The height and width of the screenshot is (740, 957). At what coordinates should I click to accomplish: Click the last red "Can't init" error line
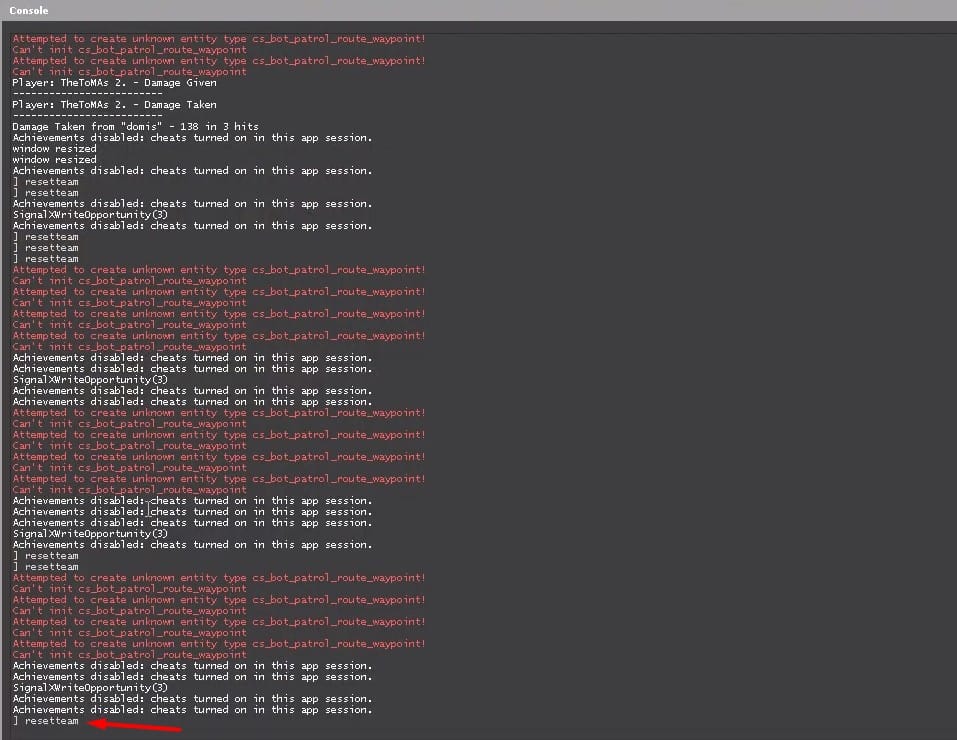point(129,655)
